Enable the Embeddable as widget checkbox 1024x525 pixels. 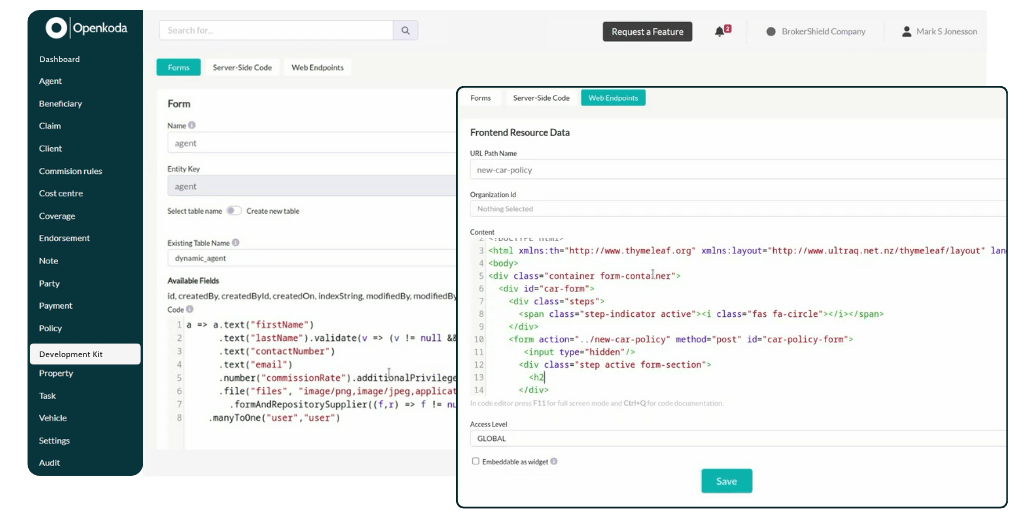tap(476, 462)
